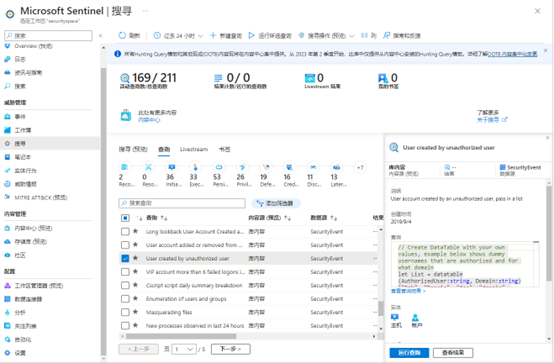Screen dimensions: 554x363
Task: Favorite the New processes observed query star
Action: tap(135, 325)
